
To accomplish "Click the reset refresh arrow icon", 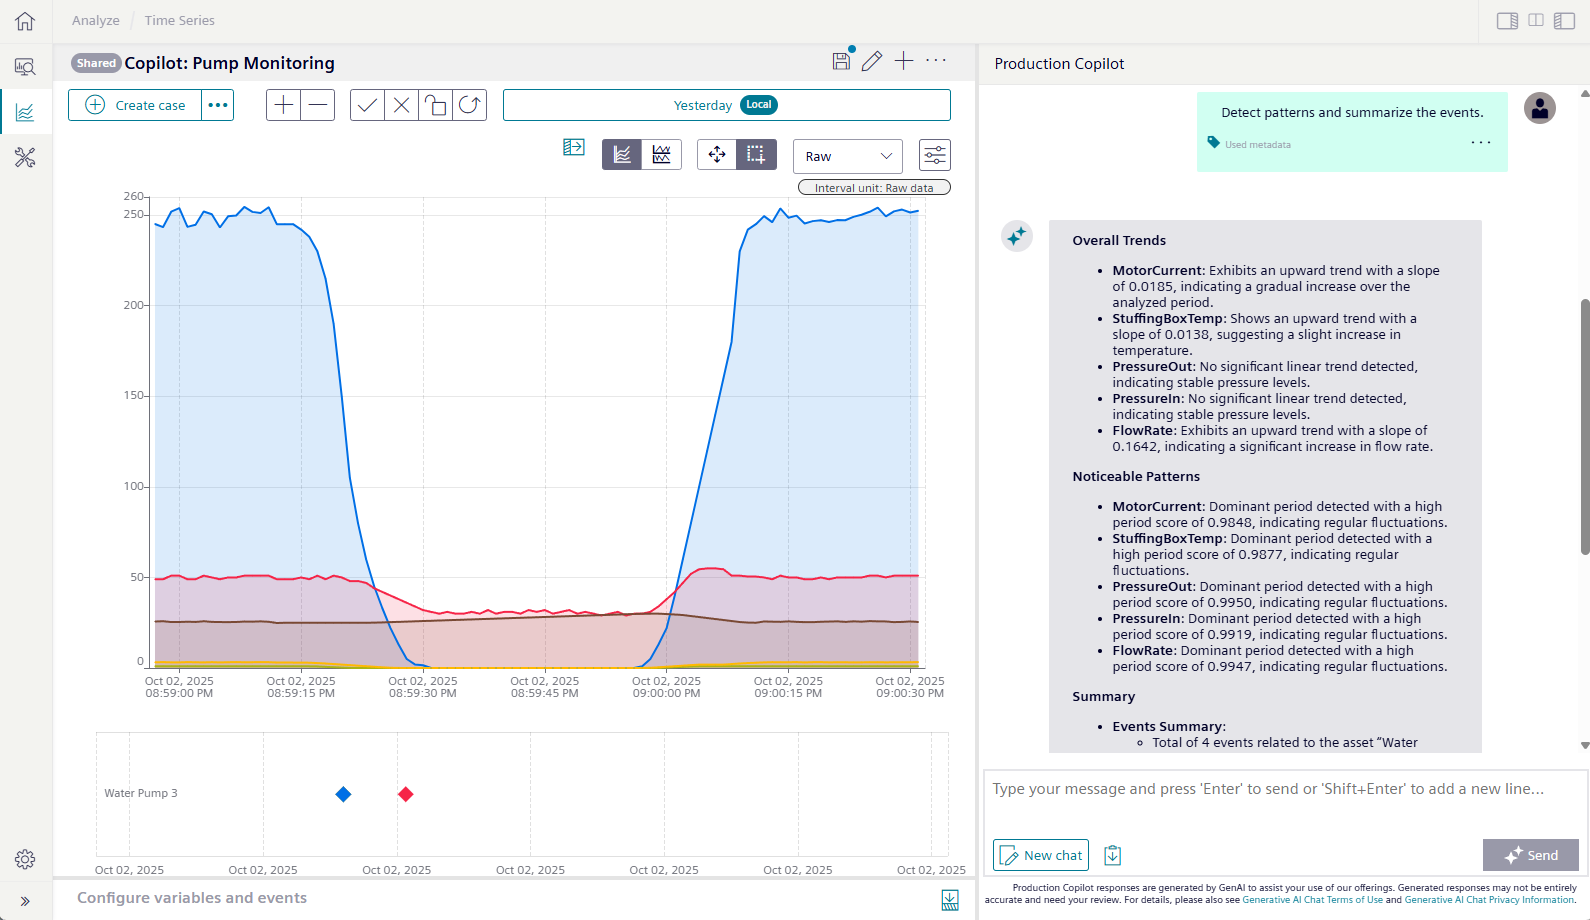I will [x=469, y=105].
